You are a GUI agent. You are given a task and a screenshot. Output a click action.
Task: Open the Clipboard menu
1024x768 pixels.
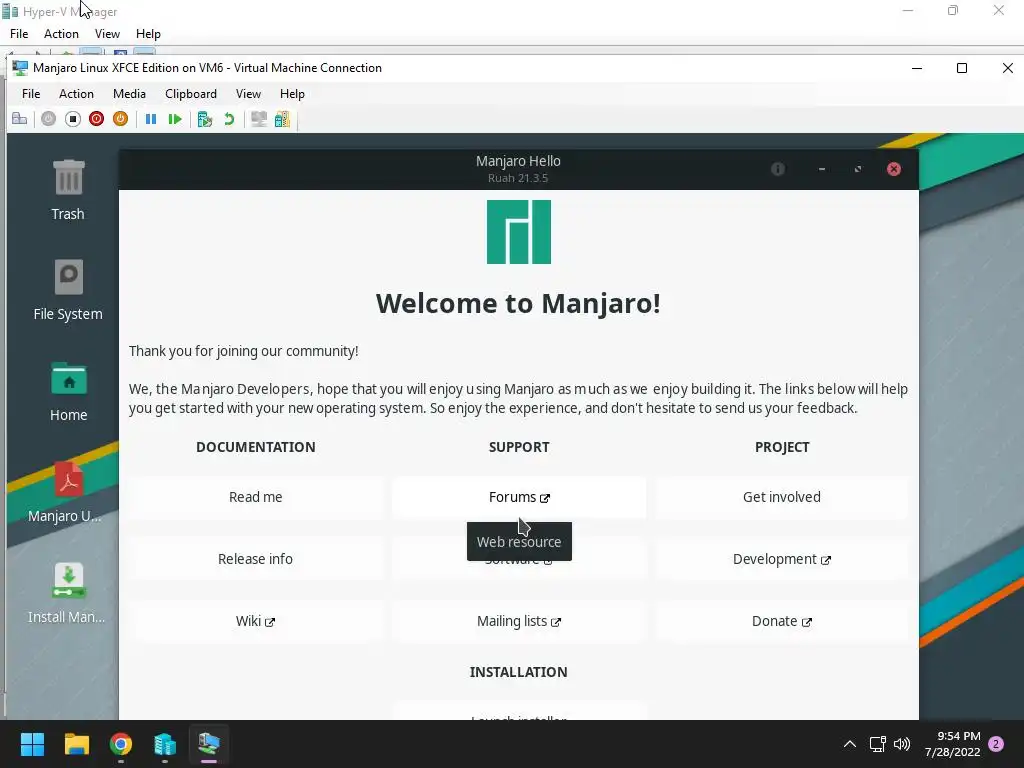(191, 93)
